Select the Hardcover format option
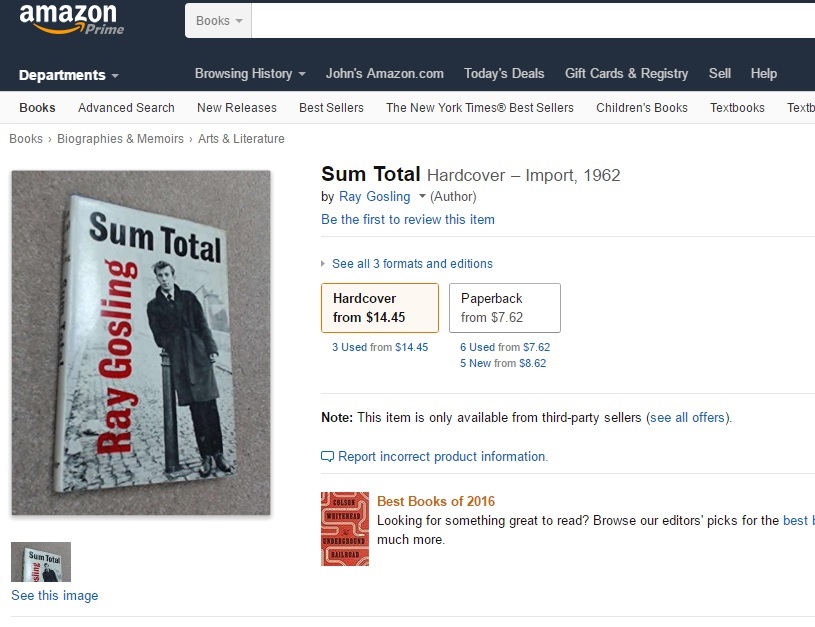This screenshot has width=815, height=627. coord(380,308)
